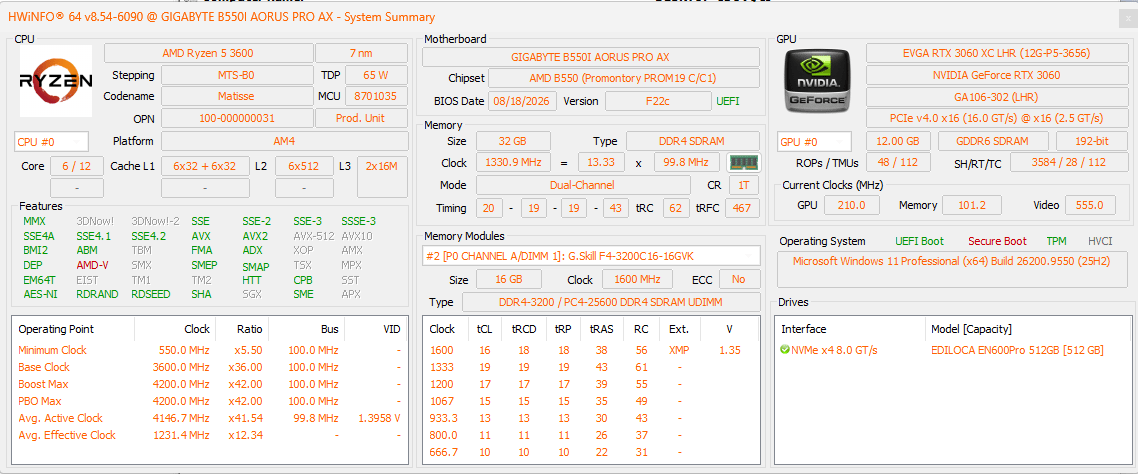1138x474 pixels.
Task: Click the AMD B550 chipset field
Action: point(624,78)
